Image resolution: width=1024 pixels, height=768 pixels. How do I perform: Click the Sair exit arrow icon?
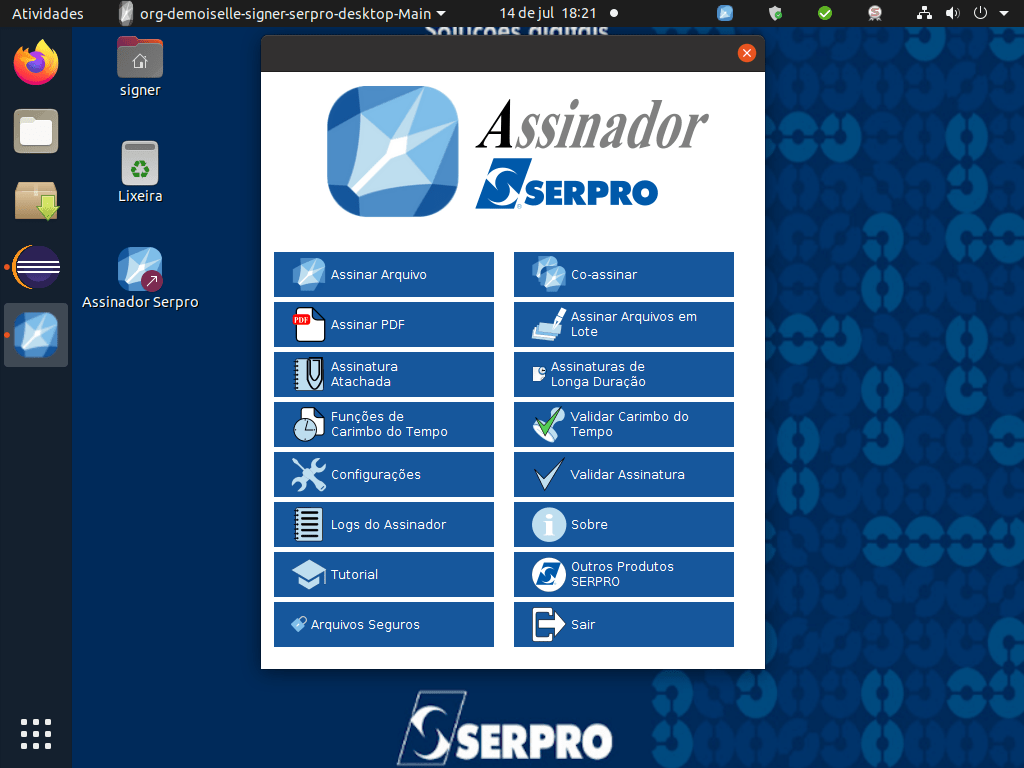pyautogui.click(x=548, y=624)
